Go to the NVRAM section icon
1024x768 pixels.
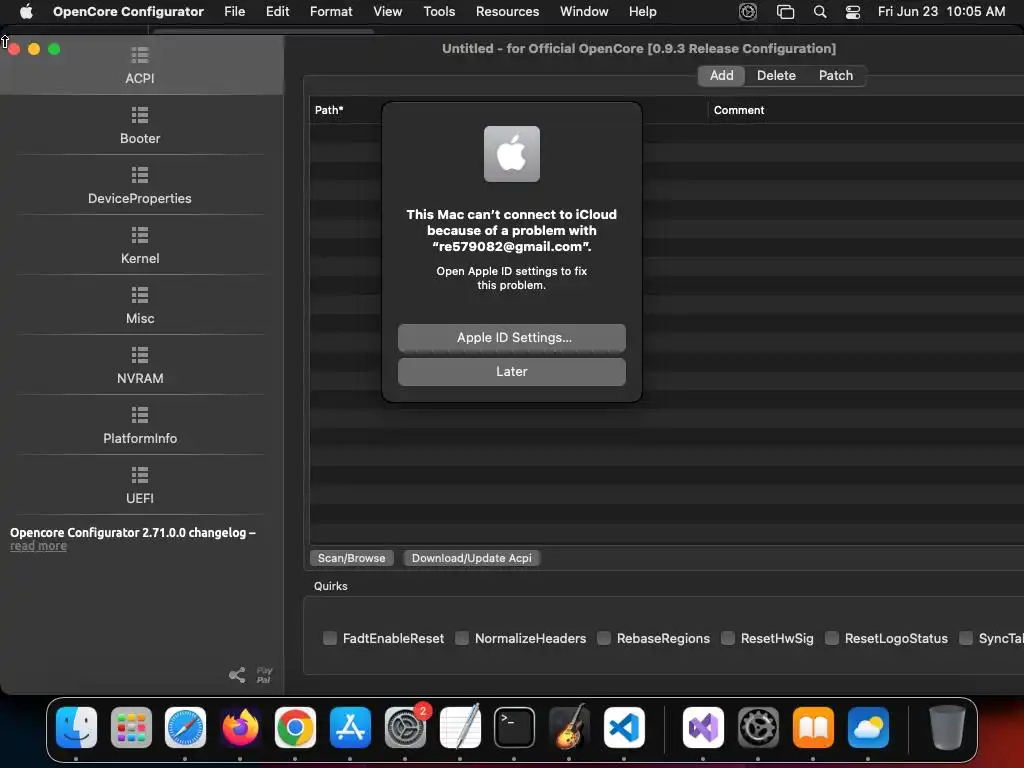140,355
